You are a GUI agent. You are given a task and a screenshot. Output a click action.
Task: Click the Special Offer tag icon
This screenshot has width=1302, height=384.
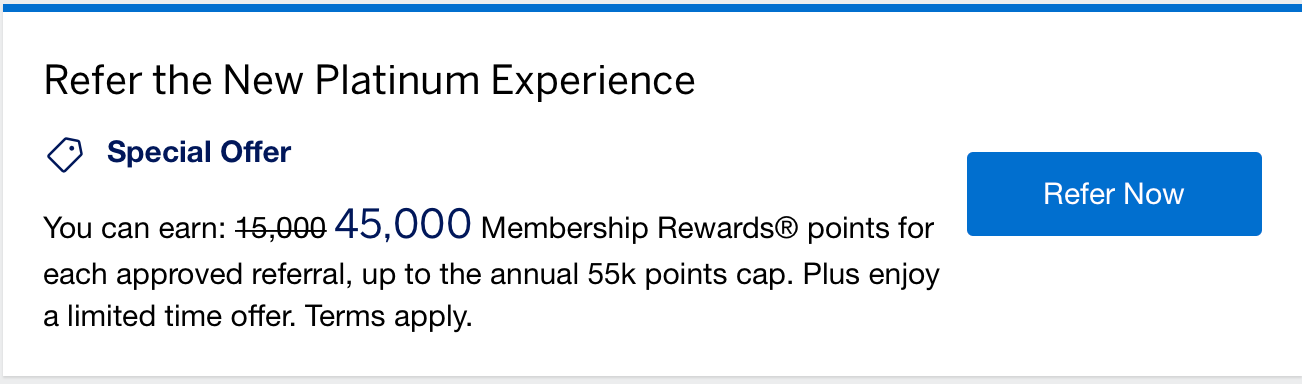(x=65, y=154)
